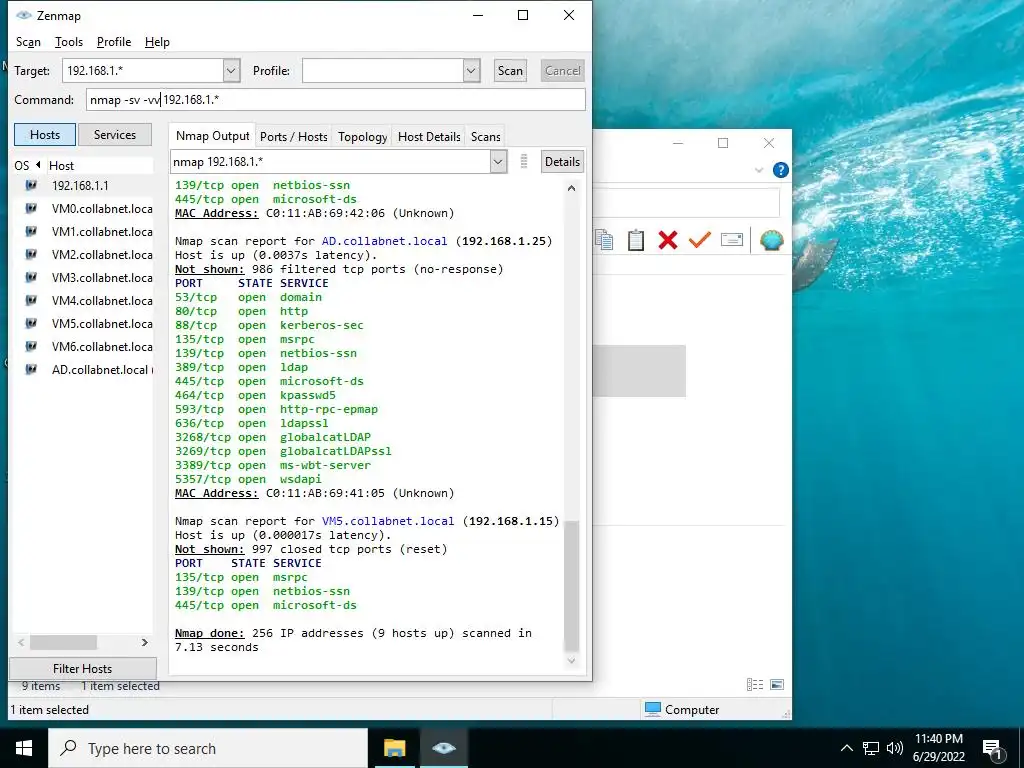Click the copy icon in background window toolbar

coord(604,240)
